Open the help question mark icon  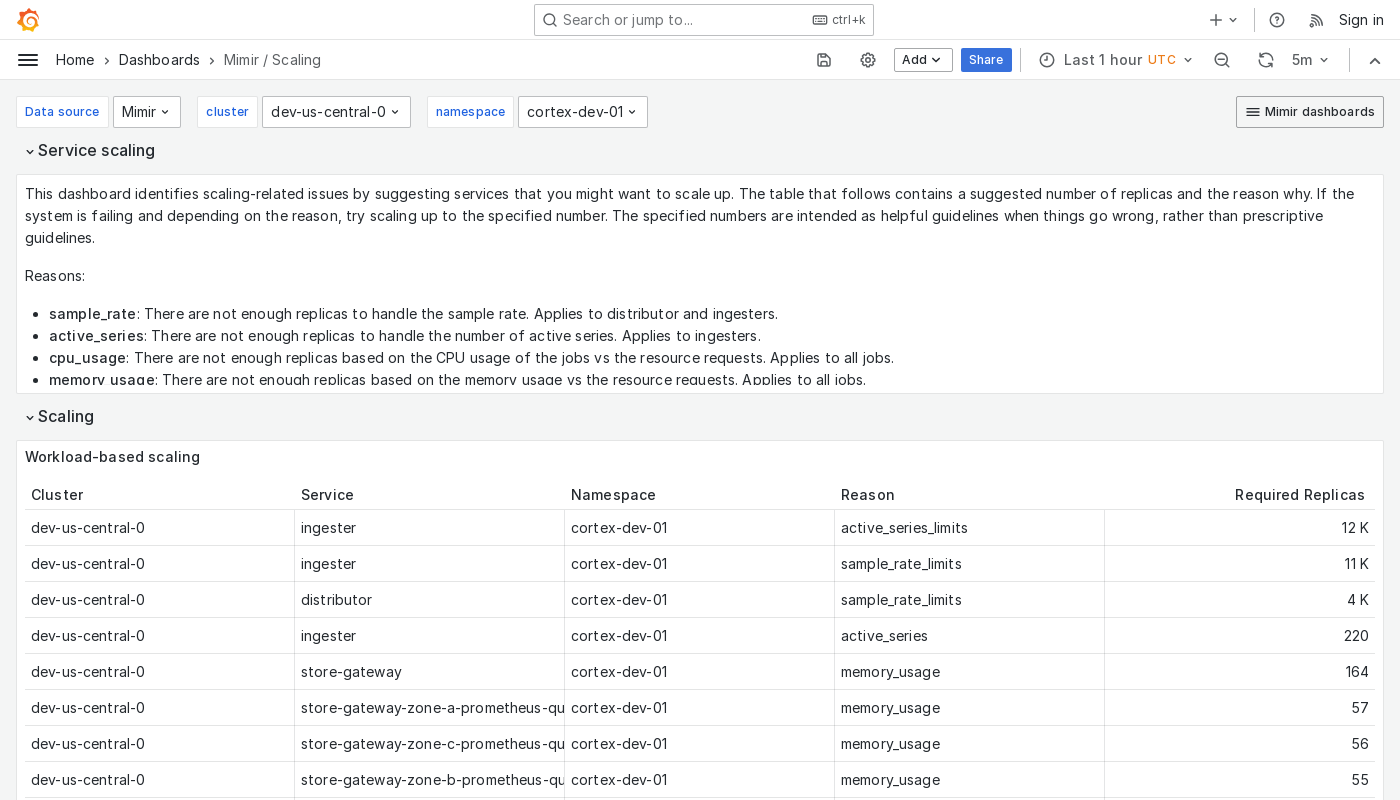click(x=1277, y=20)
